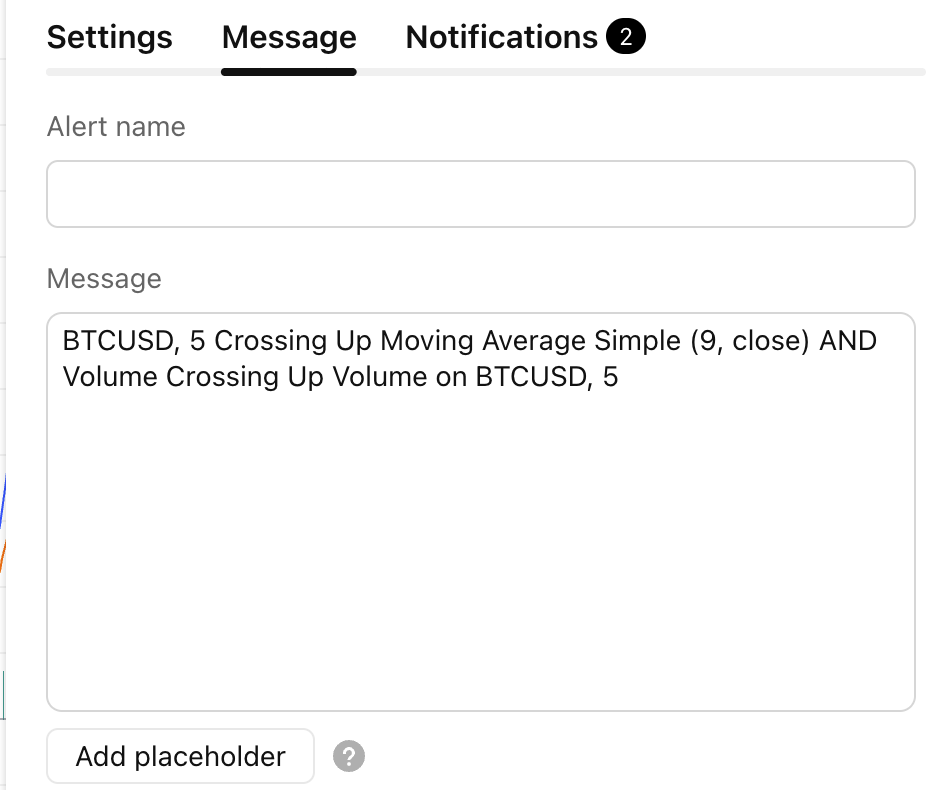Open the Notifications tab

[x=501, y=38]
